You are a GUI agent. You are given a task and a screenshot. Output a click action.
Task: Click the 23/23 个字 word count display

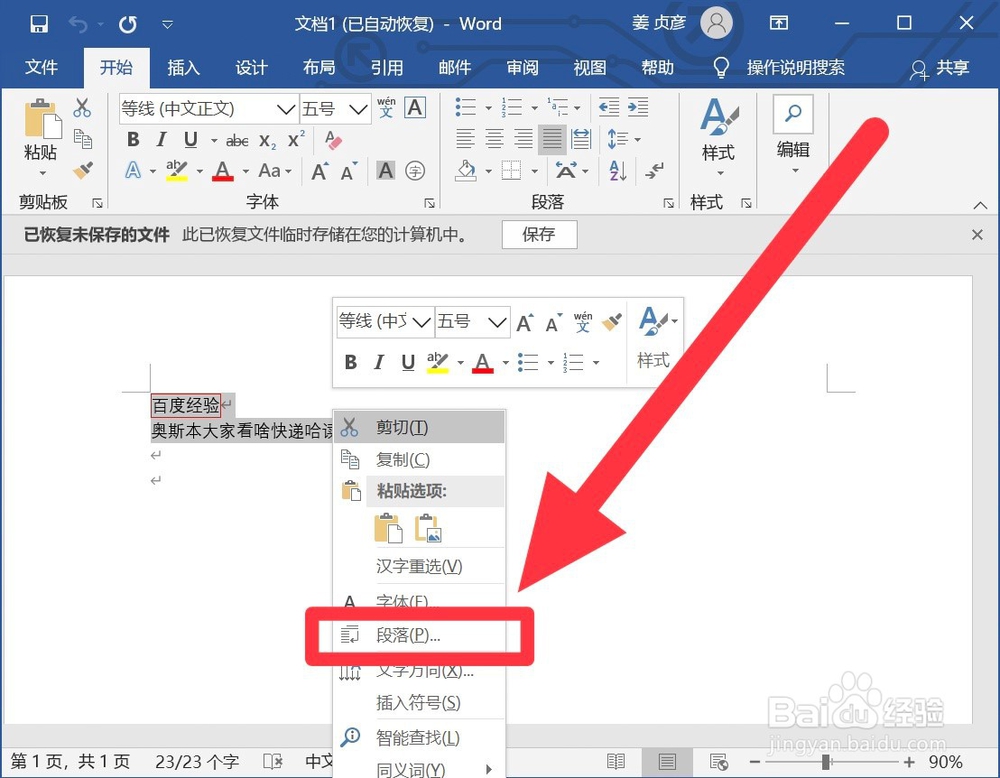pyautogui.click(x=196, y=761)
